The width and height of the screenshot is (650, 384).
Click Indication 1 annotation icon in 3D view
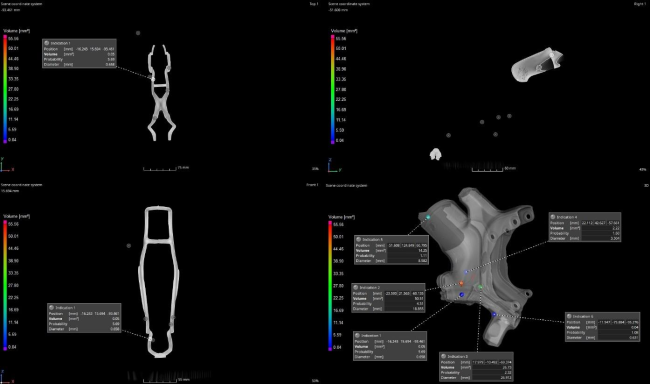(x=357, y=335)
